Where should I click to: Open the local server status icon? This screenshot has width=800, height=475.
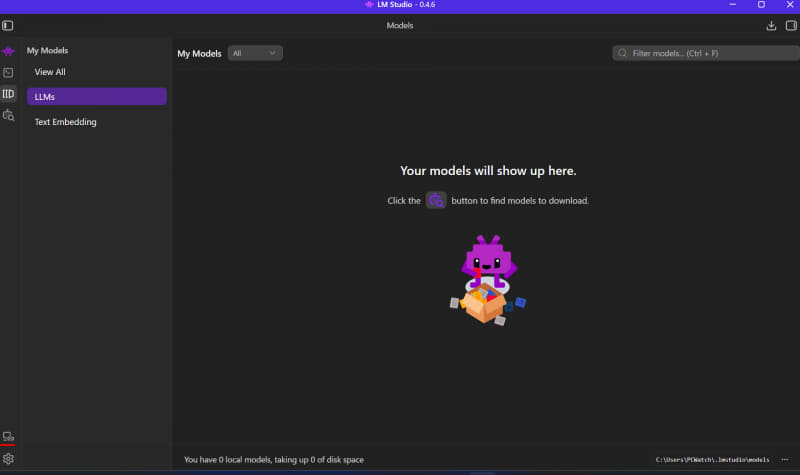[x=8, y=437]
